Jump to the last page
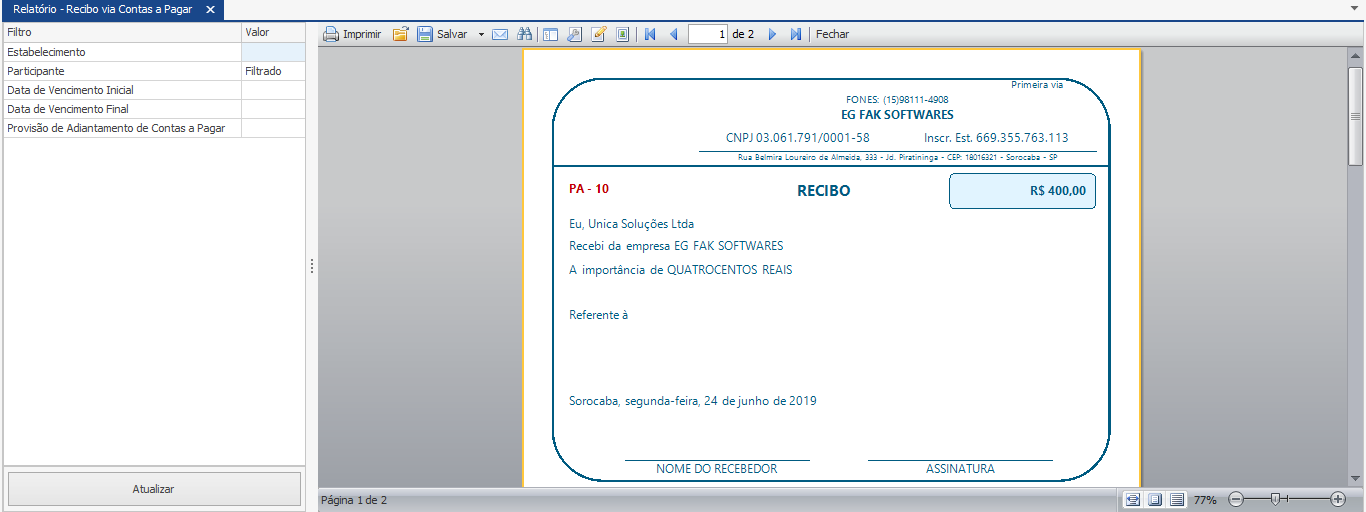The width and height of the screenshot is (1366, 512). 796,34
